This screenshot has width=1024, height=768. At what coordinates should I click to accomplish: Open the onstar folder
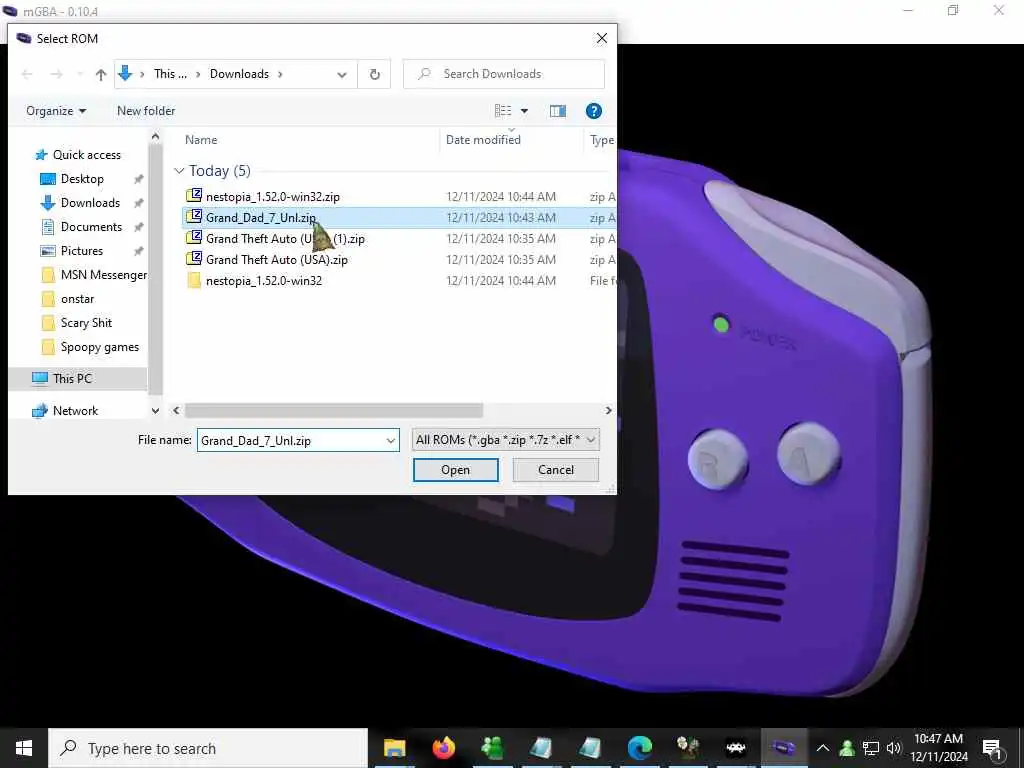pyautogui.click(x=77, y=299)
